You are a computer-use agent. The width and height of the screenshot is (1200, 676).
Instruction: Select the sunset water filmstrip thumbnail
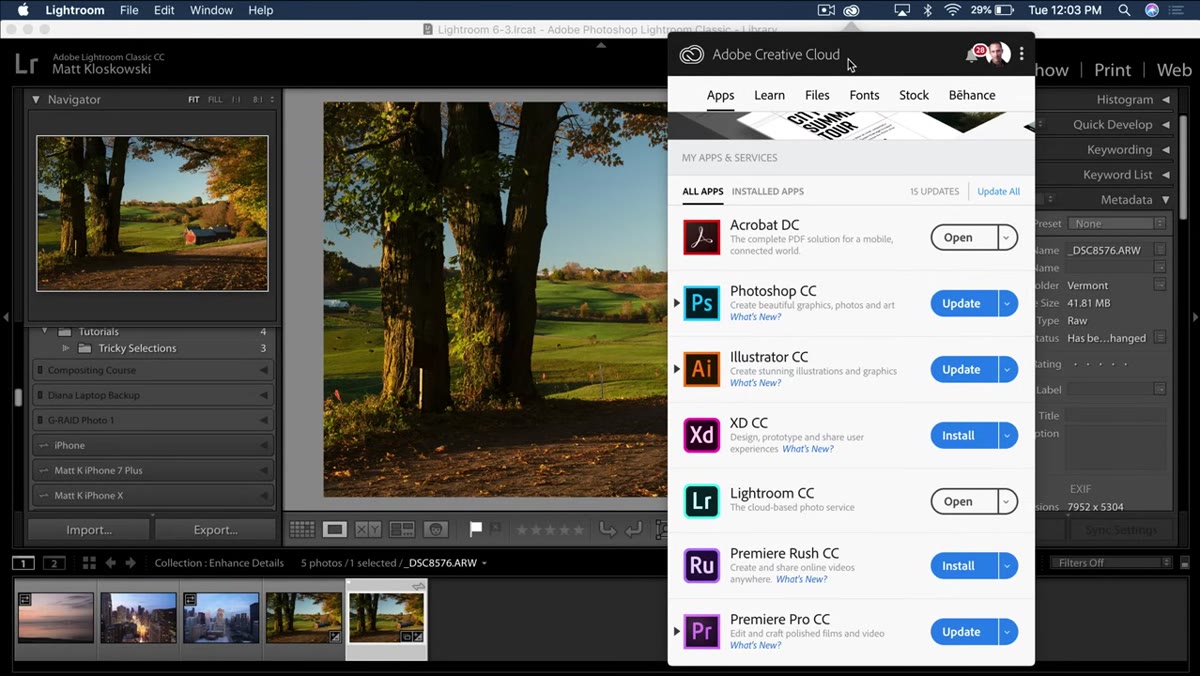click(x=55, y=618)
